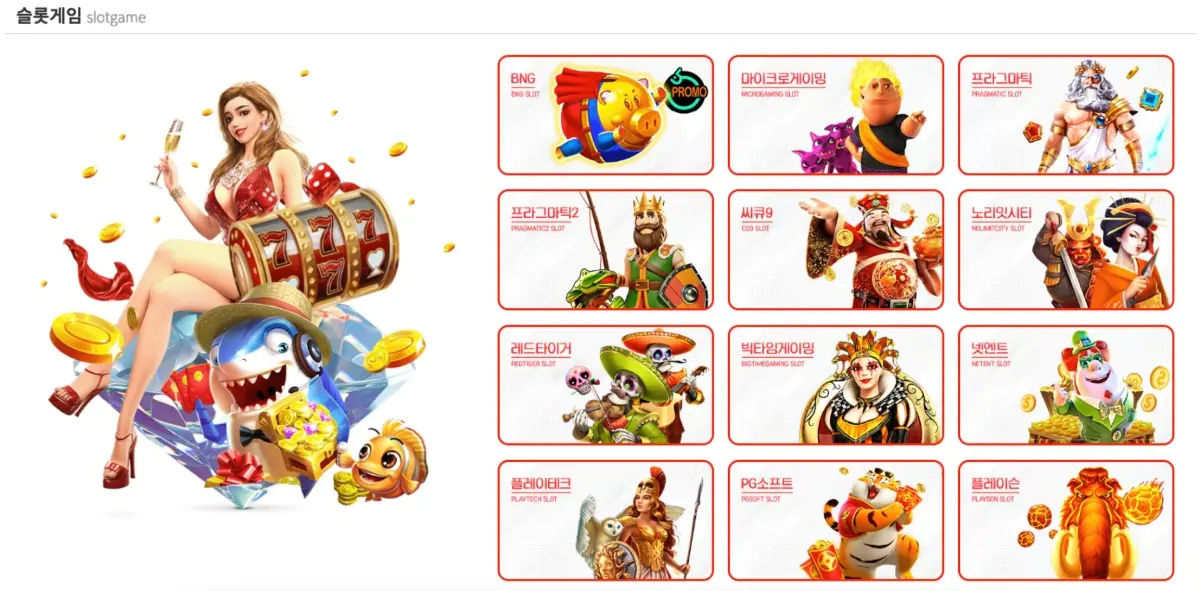Open the BNG slot provider card

pyautogui.click(x=606, y=115)
